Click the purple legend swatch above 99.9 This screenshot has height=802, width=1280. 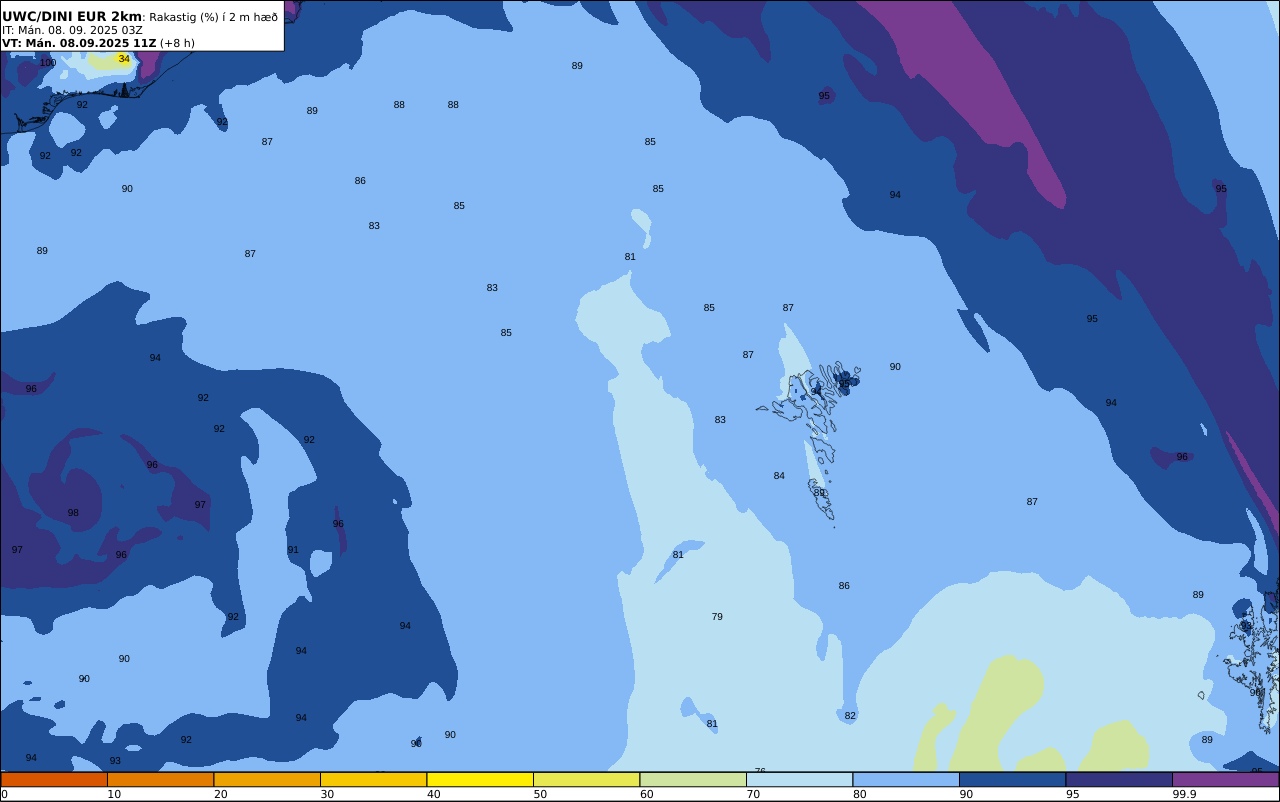1225,779
